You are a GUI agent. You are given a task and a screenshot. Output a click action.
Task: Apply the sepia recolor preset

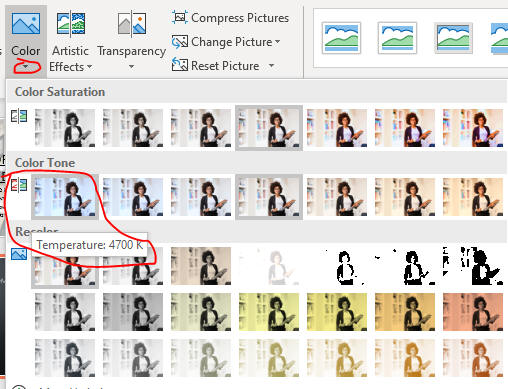point(201,266)
